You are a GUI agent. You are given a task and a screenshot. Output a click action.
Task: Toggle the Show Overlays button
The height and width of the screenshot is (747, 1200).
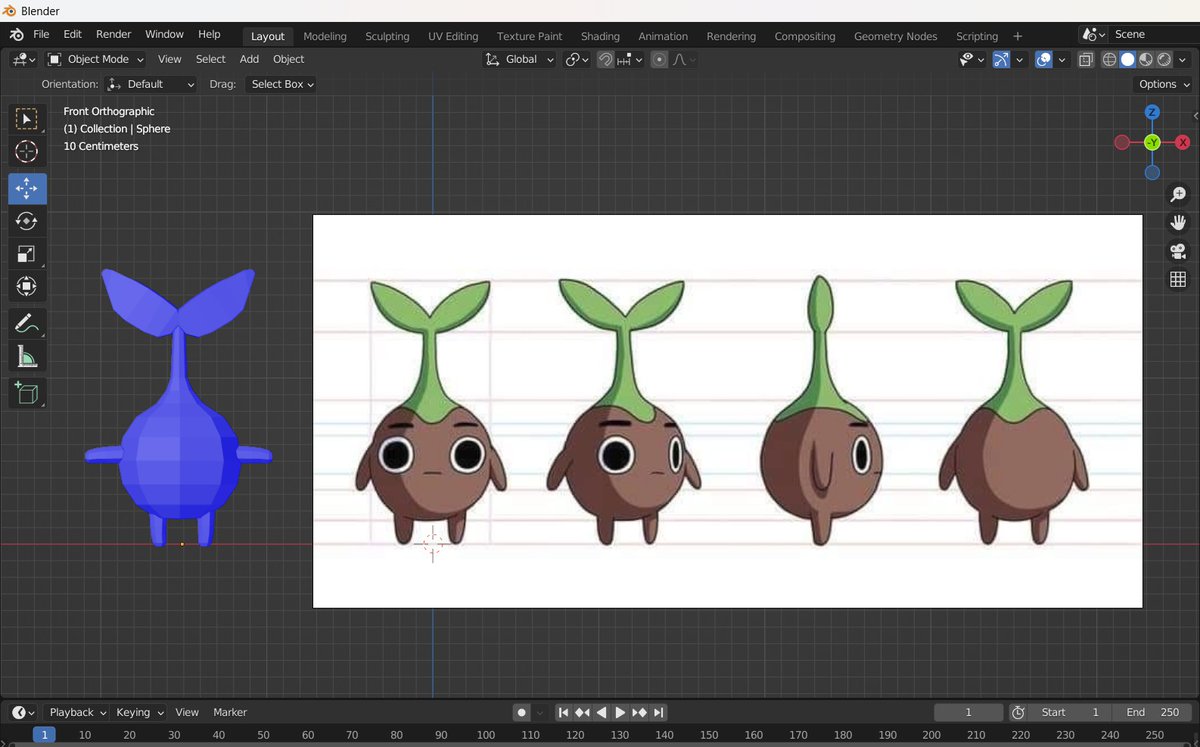[1043, 59]
